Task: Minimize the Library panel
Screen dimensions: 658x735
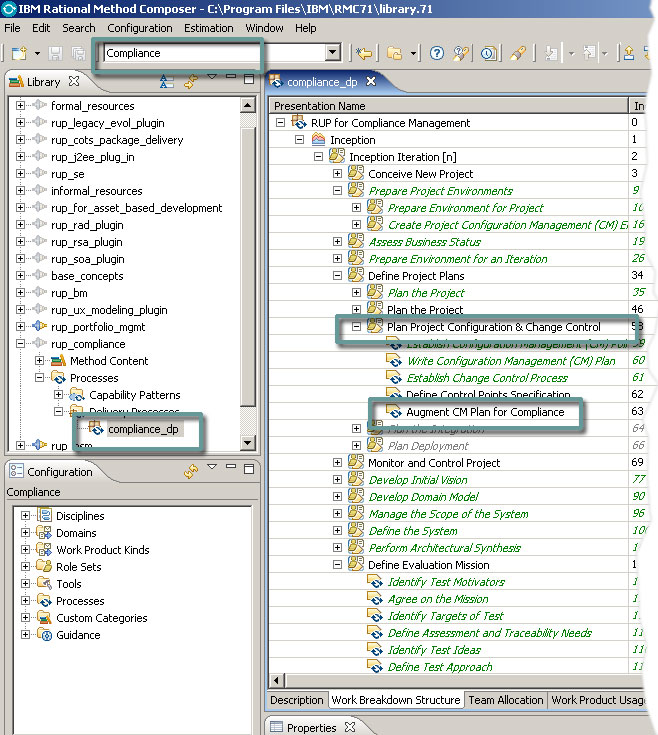Action: point(231,76)
